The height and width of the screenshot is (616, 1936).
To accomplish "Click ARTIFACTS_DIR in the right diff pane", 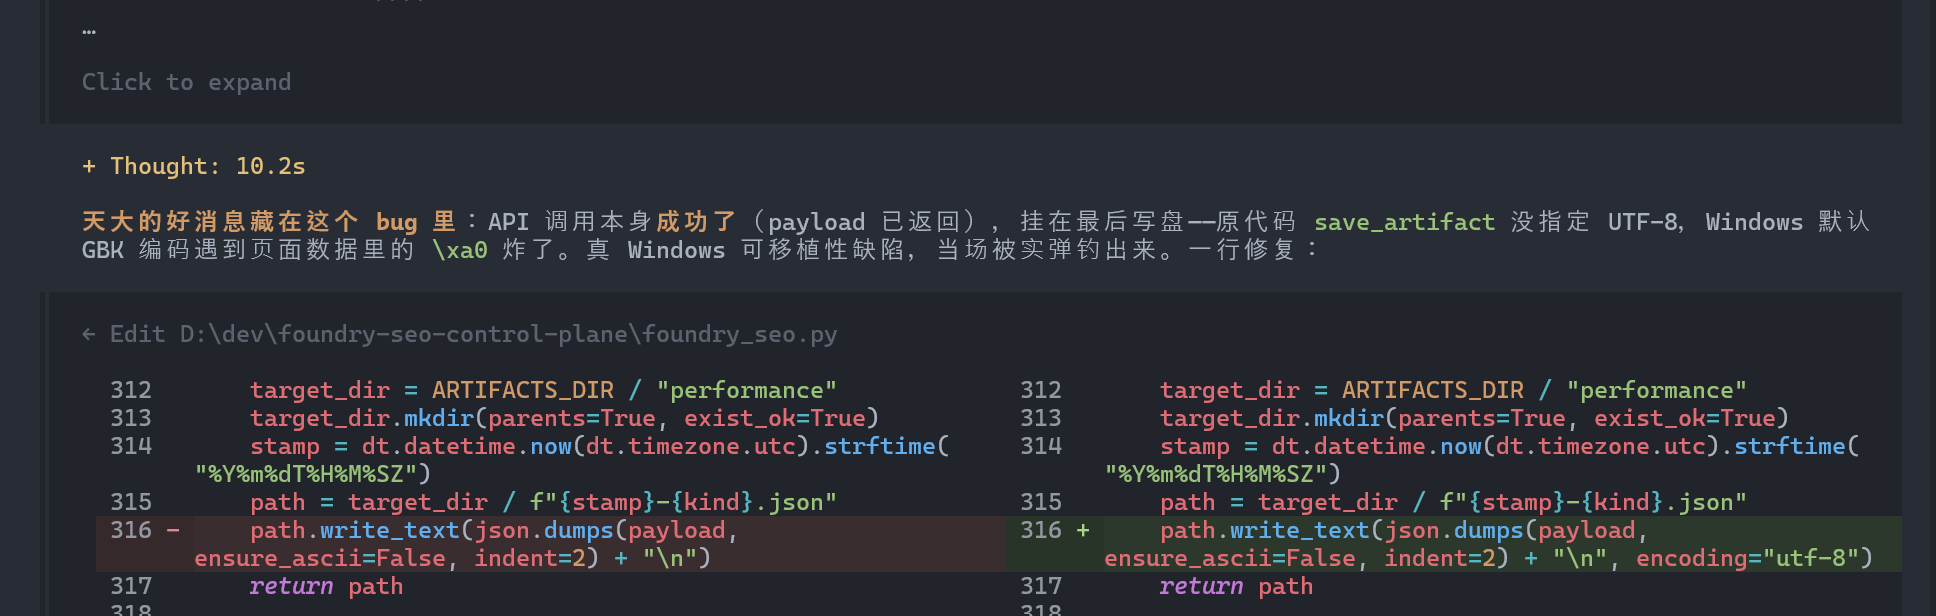I will coord(1432,390).
